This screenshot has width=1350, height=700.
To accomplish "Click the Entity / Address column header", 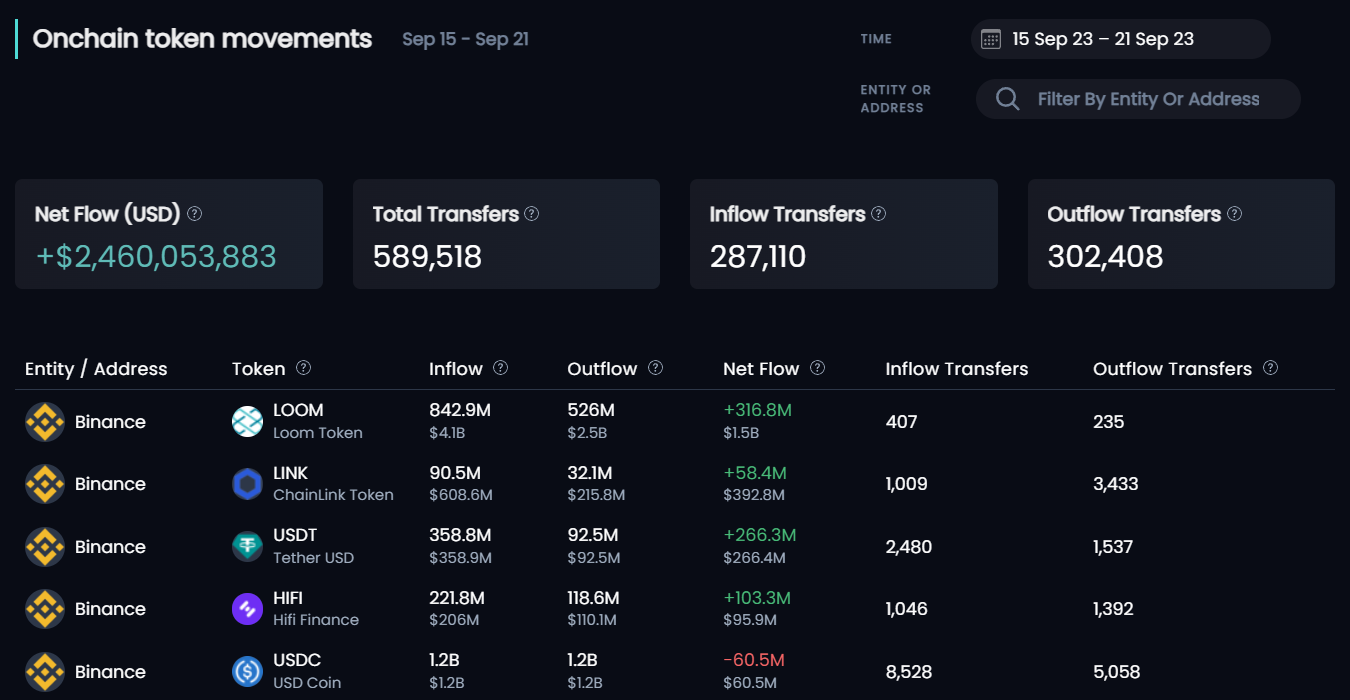I will tap(96, 369).
